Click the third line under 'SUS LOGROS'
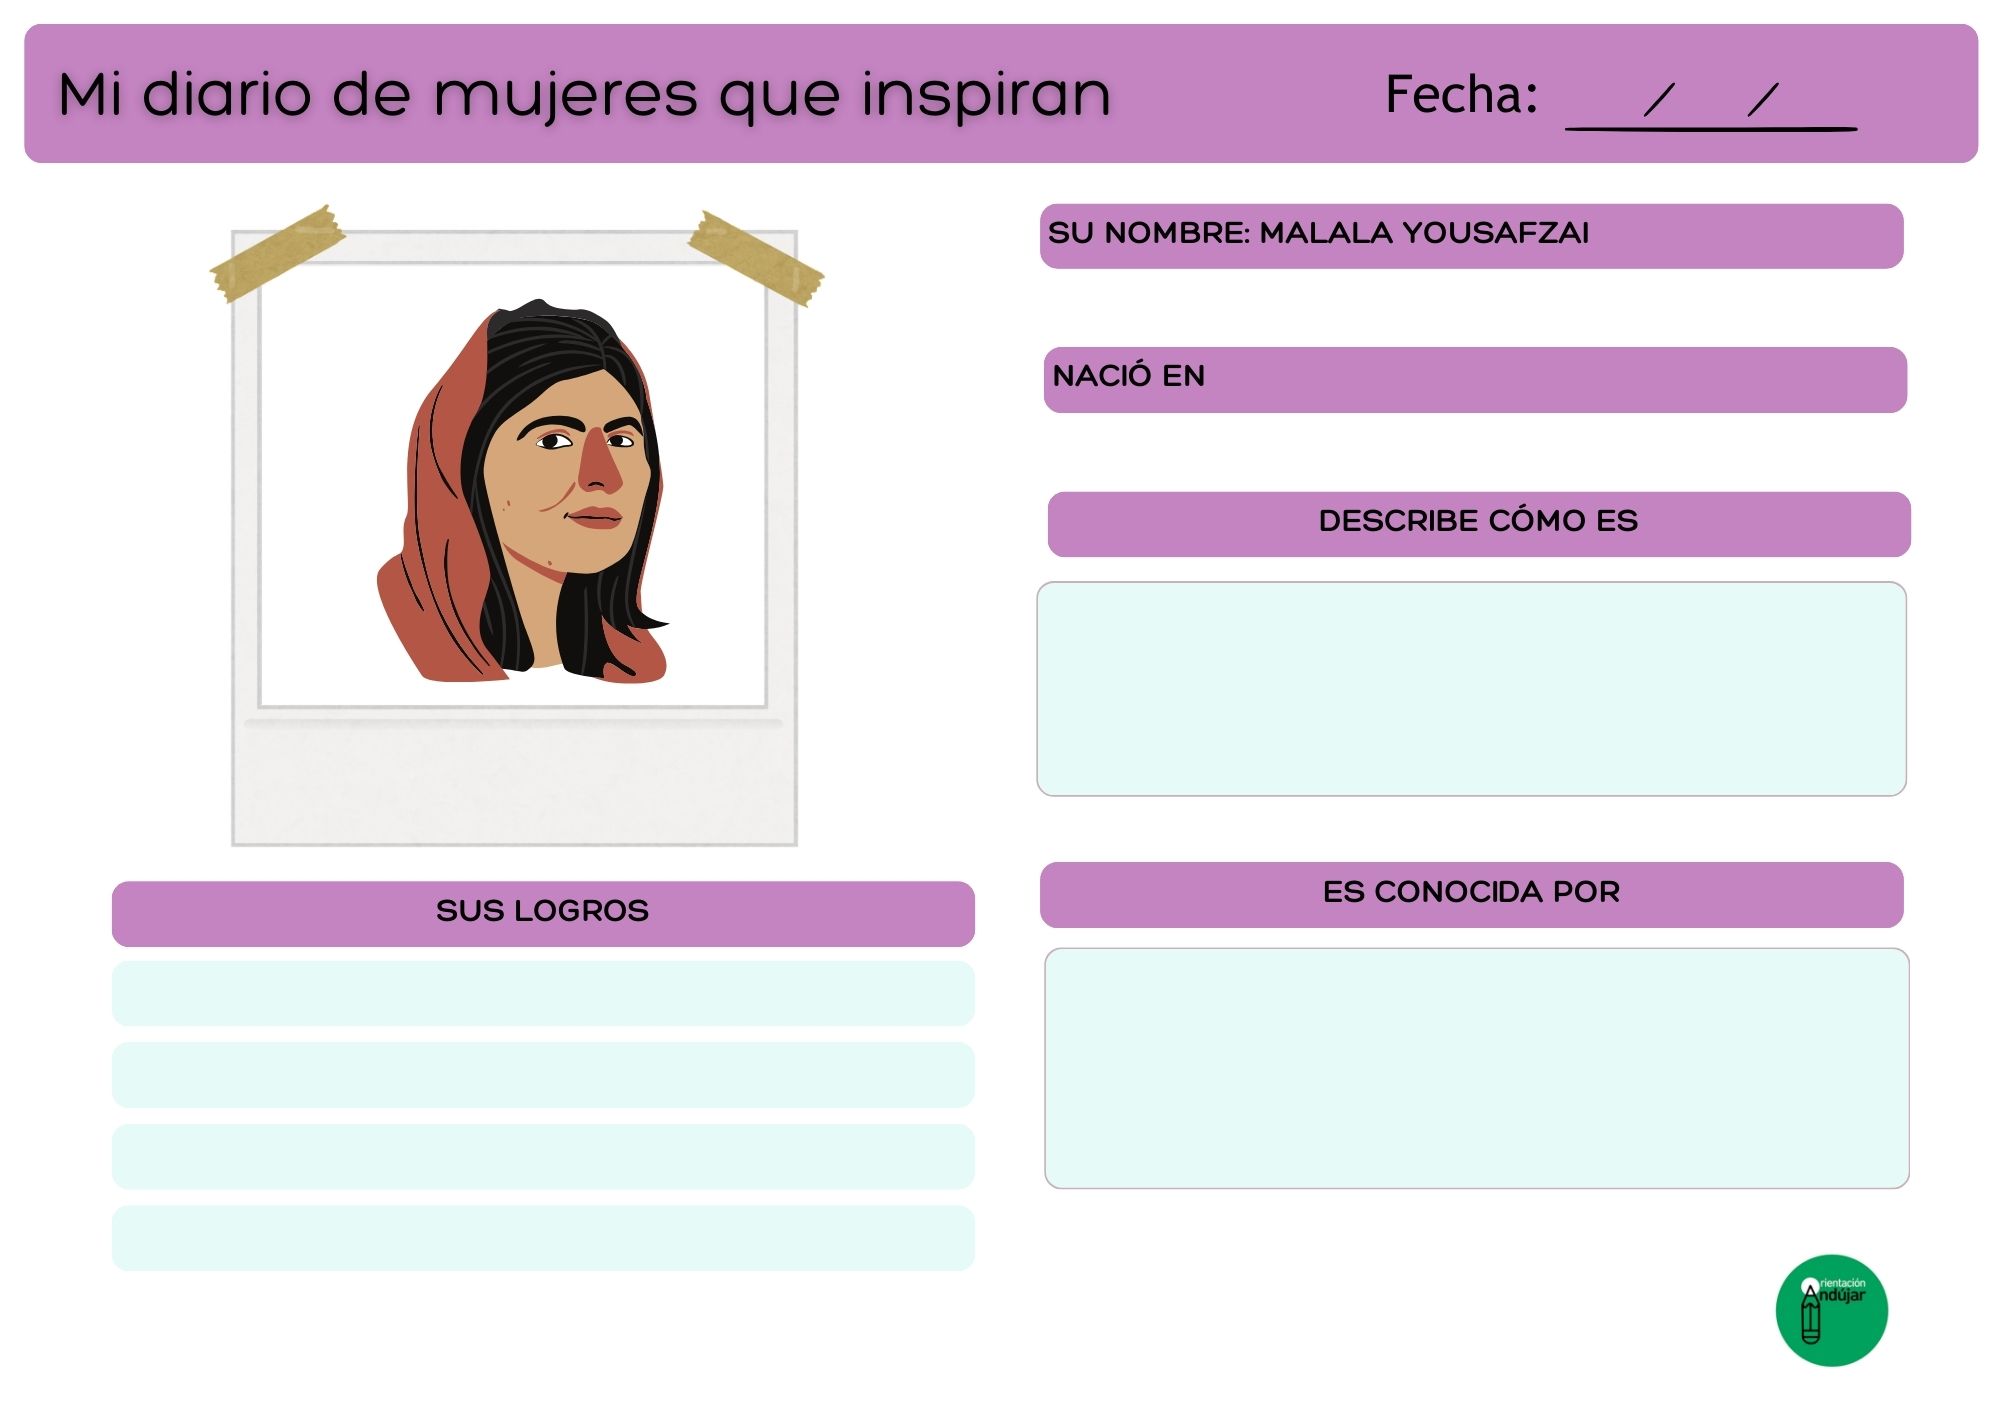Screen dimensions: 2000x1414 (543, 1157)
